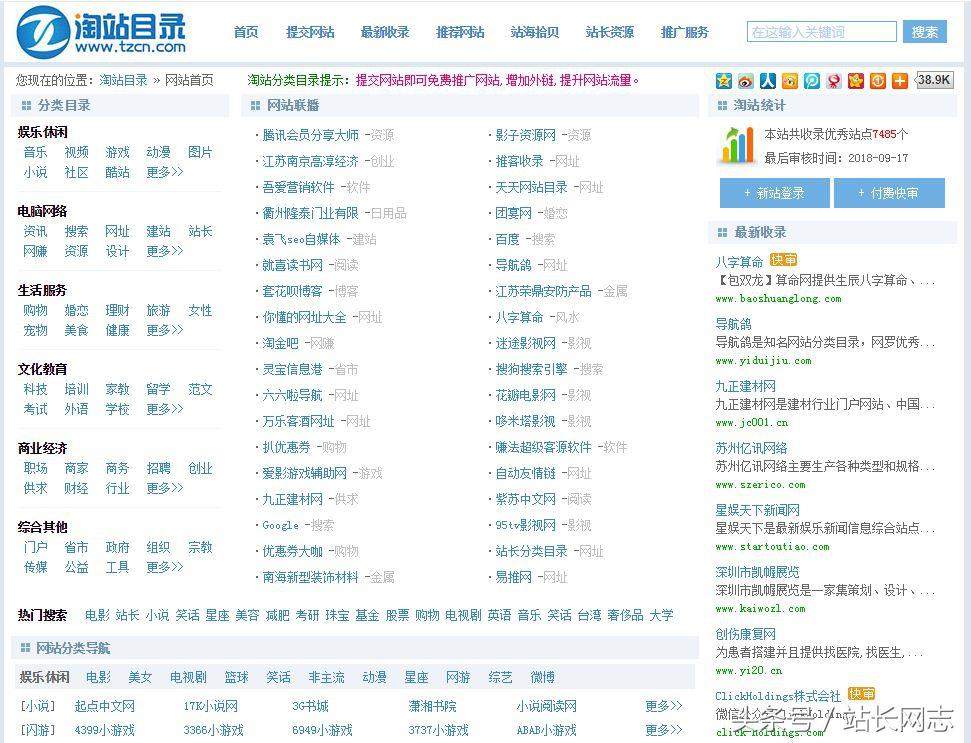
Task: Open the 招聘 category under 商业经济
Action: click(159, 468)
